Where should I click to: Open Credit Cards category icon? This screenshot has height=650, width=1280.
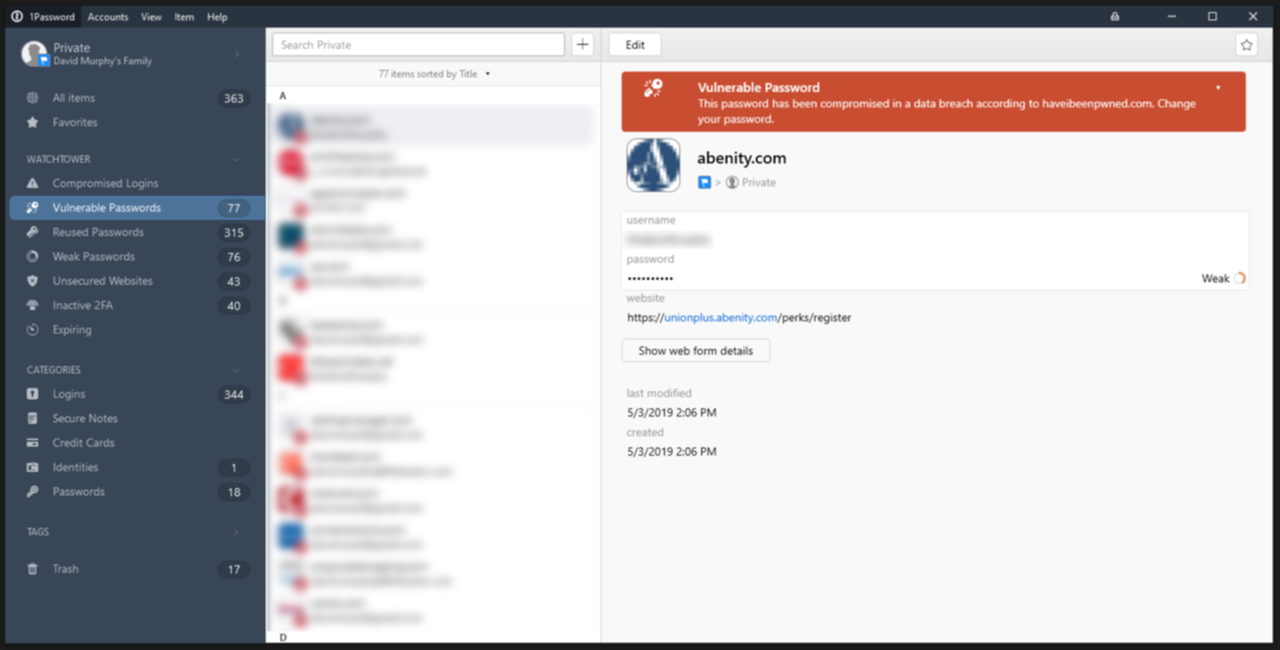pos(33,442)
